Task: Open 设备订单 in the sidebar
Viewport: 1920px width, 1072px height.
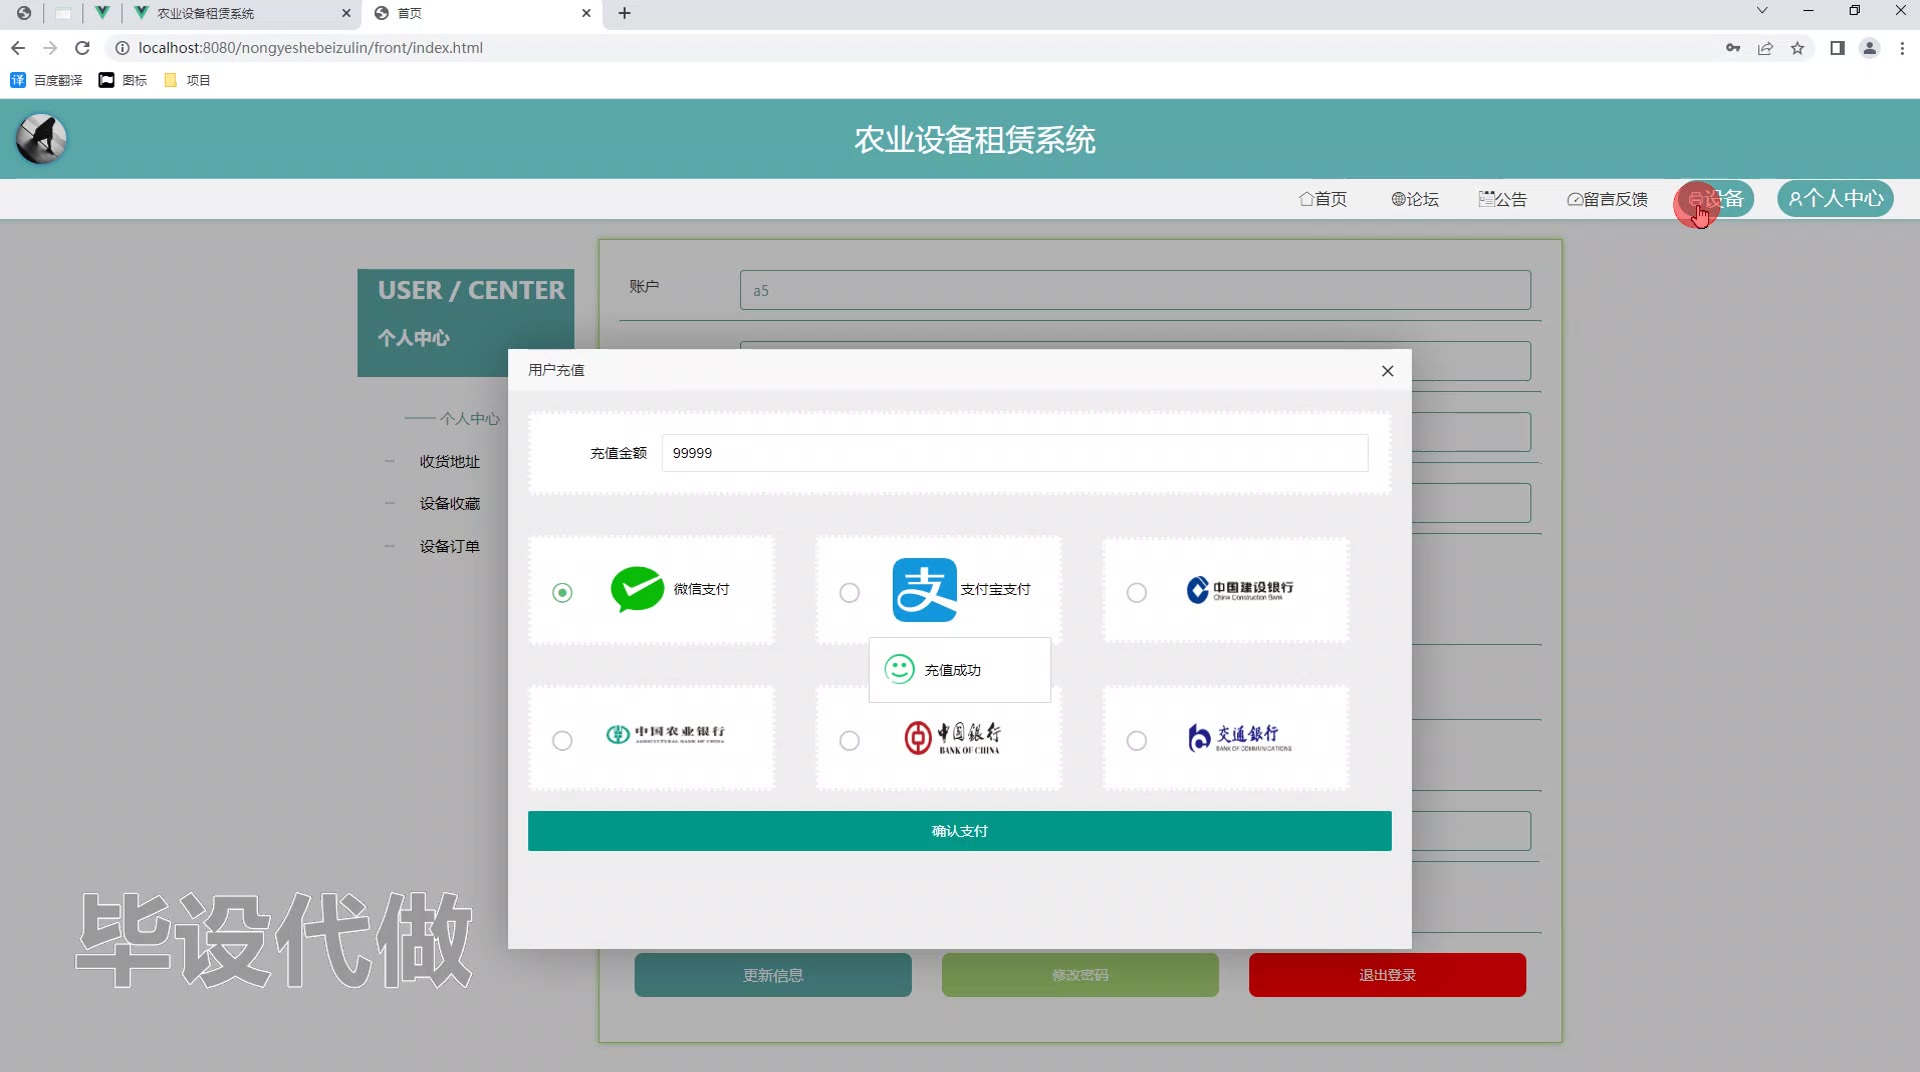Action: [449, 546]
